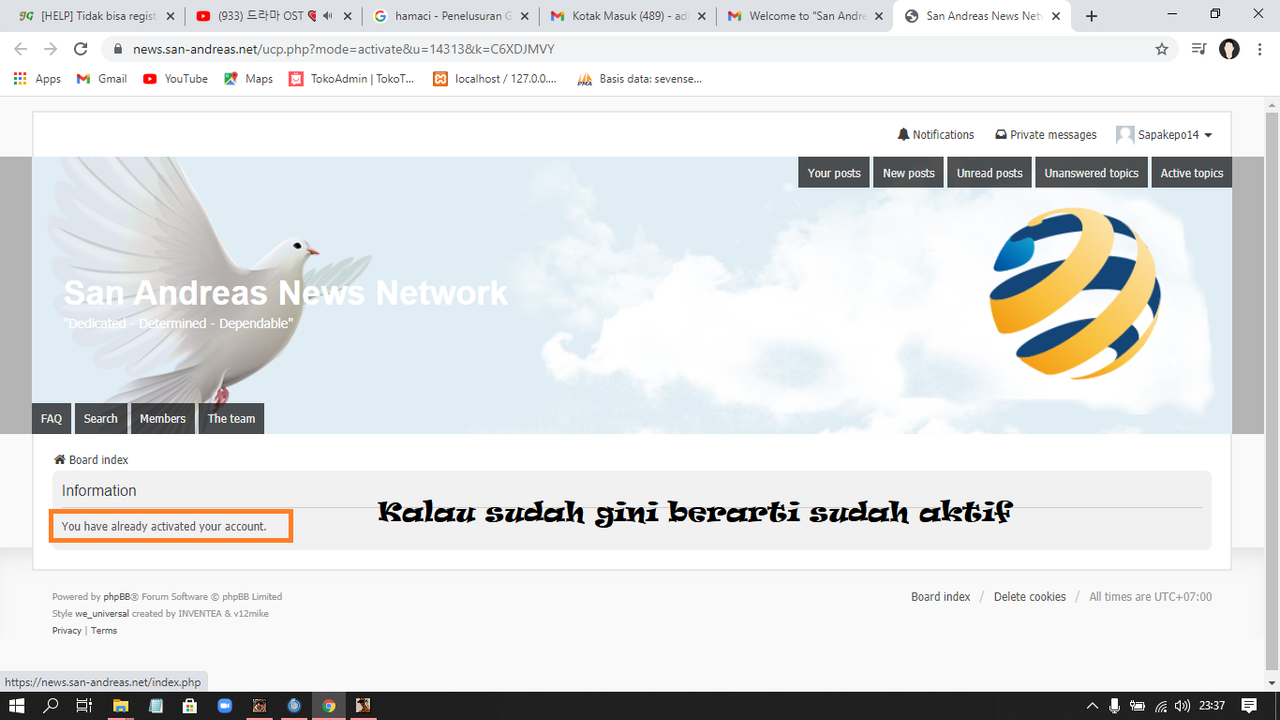
Task: Open the media control icon in Chrome toolbar
Action: click(x=1199, y=49)
